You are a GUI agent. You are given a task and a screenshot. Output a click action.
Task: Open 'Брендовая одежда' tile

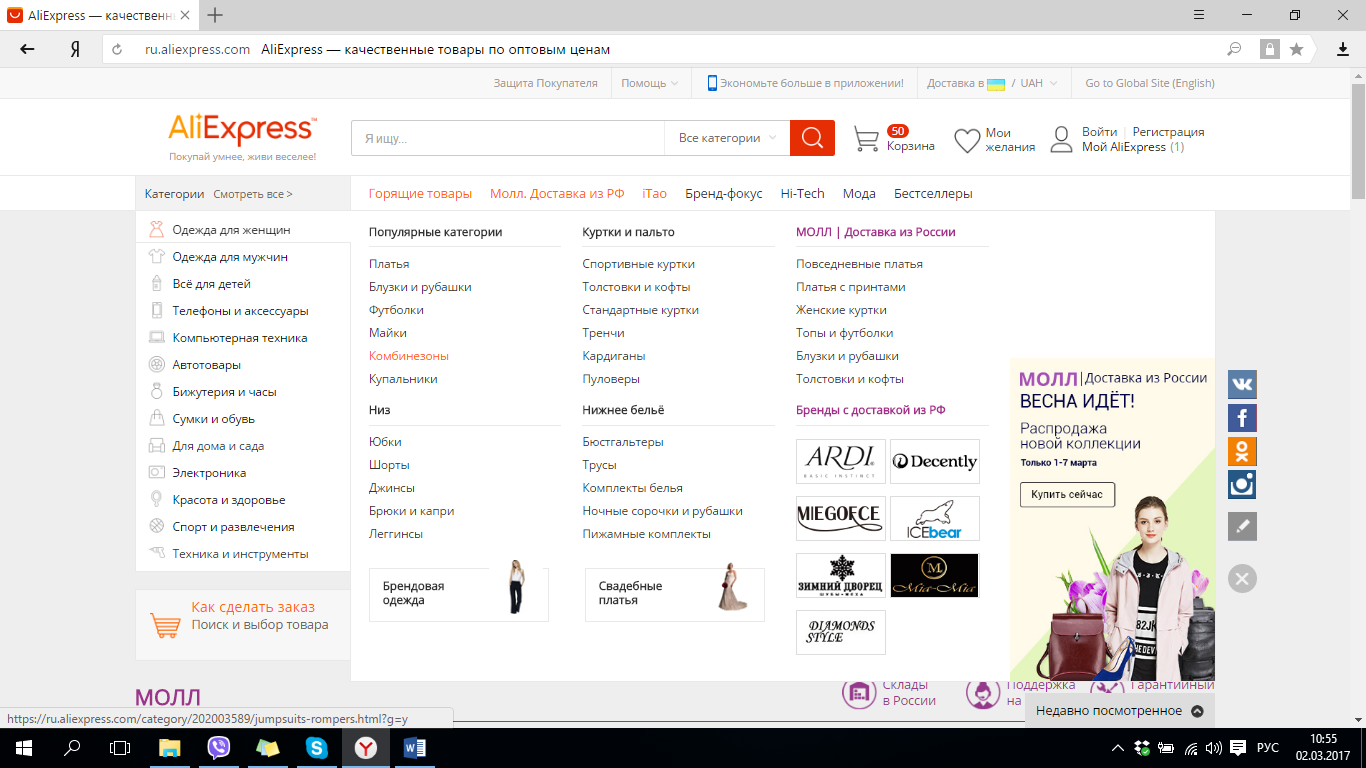[459, 594]
